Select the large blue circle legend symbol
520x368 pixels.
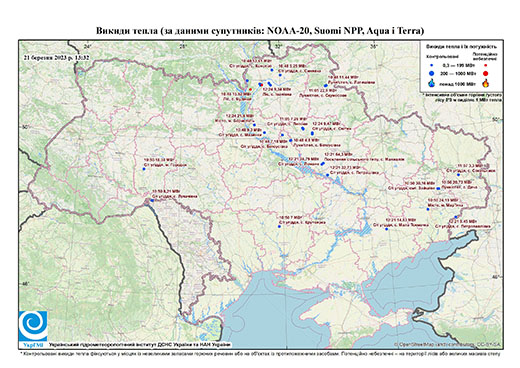pyautogui.click(x=432, y=73)
